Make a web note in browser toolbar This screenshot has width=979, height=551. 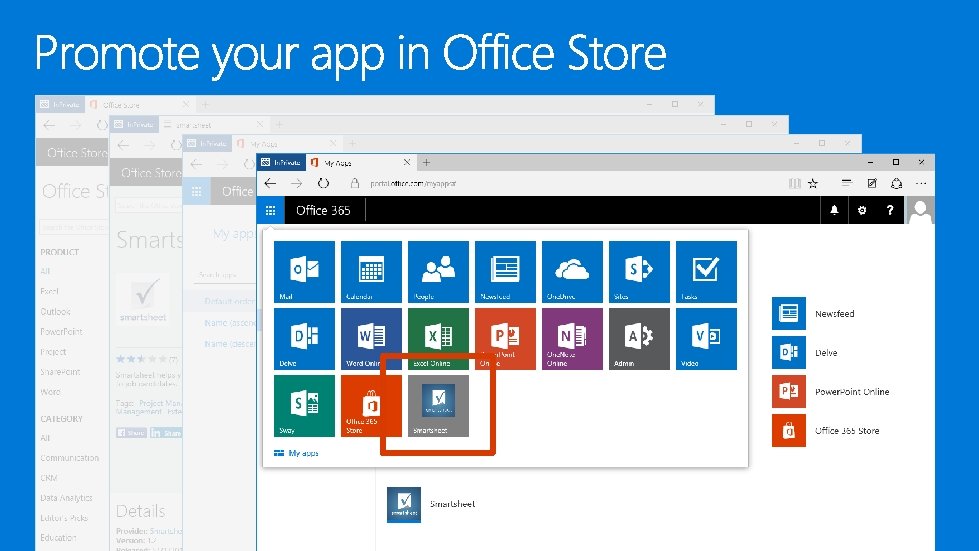(872, 183)
